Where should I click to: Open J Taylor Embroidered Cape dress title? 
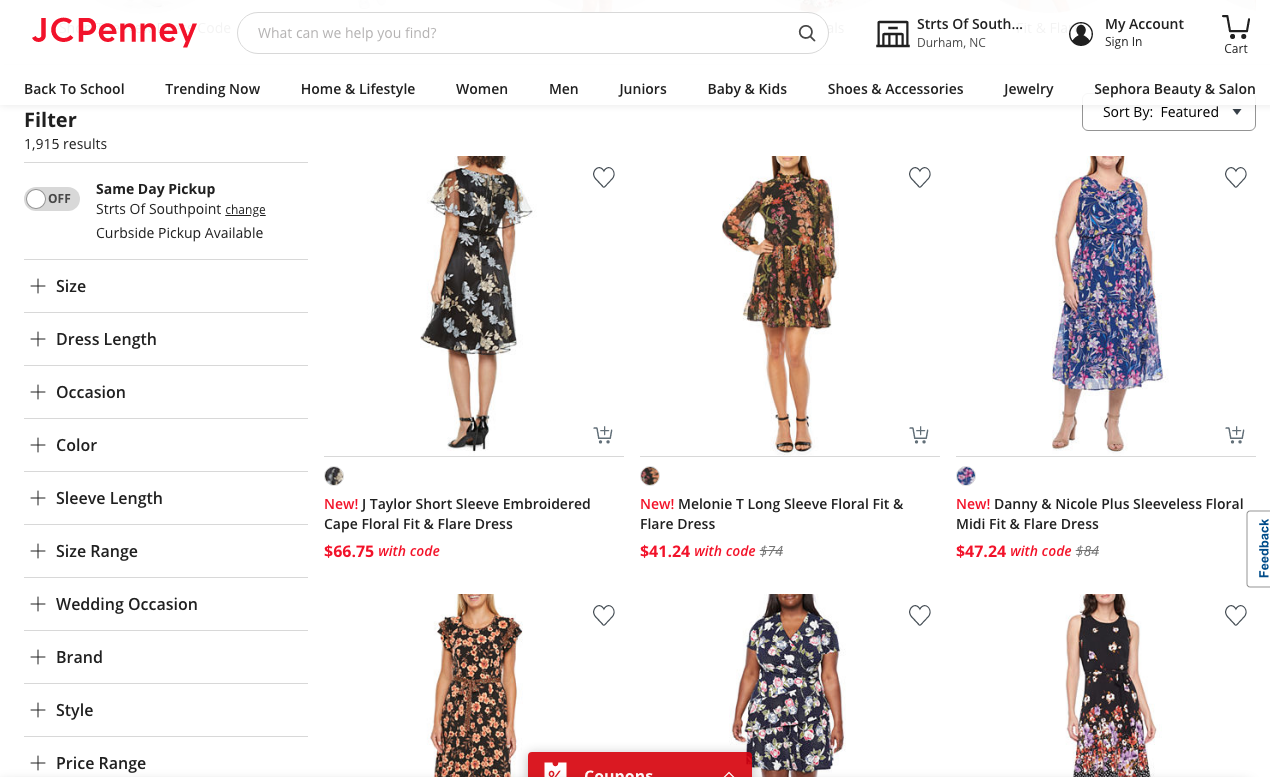[457, 514]
